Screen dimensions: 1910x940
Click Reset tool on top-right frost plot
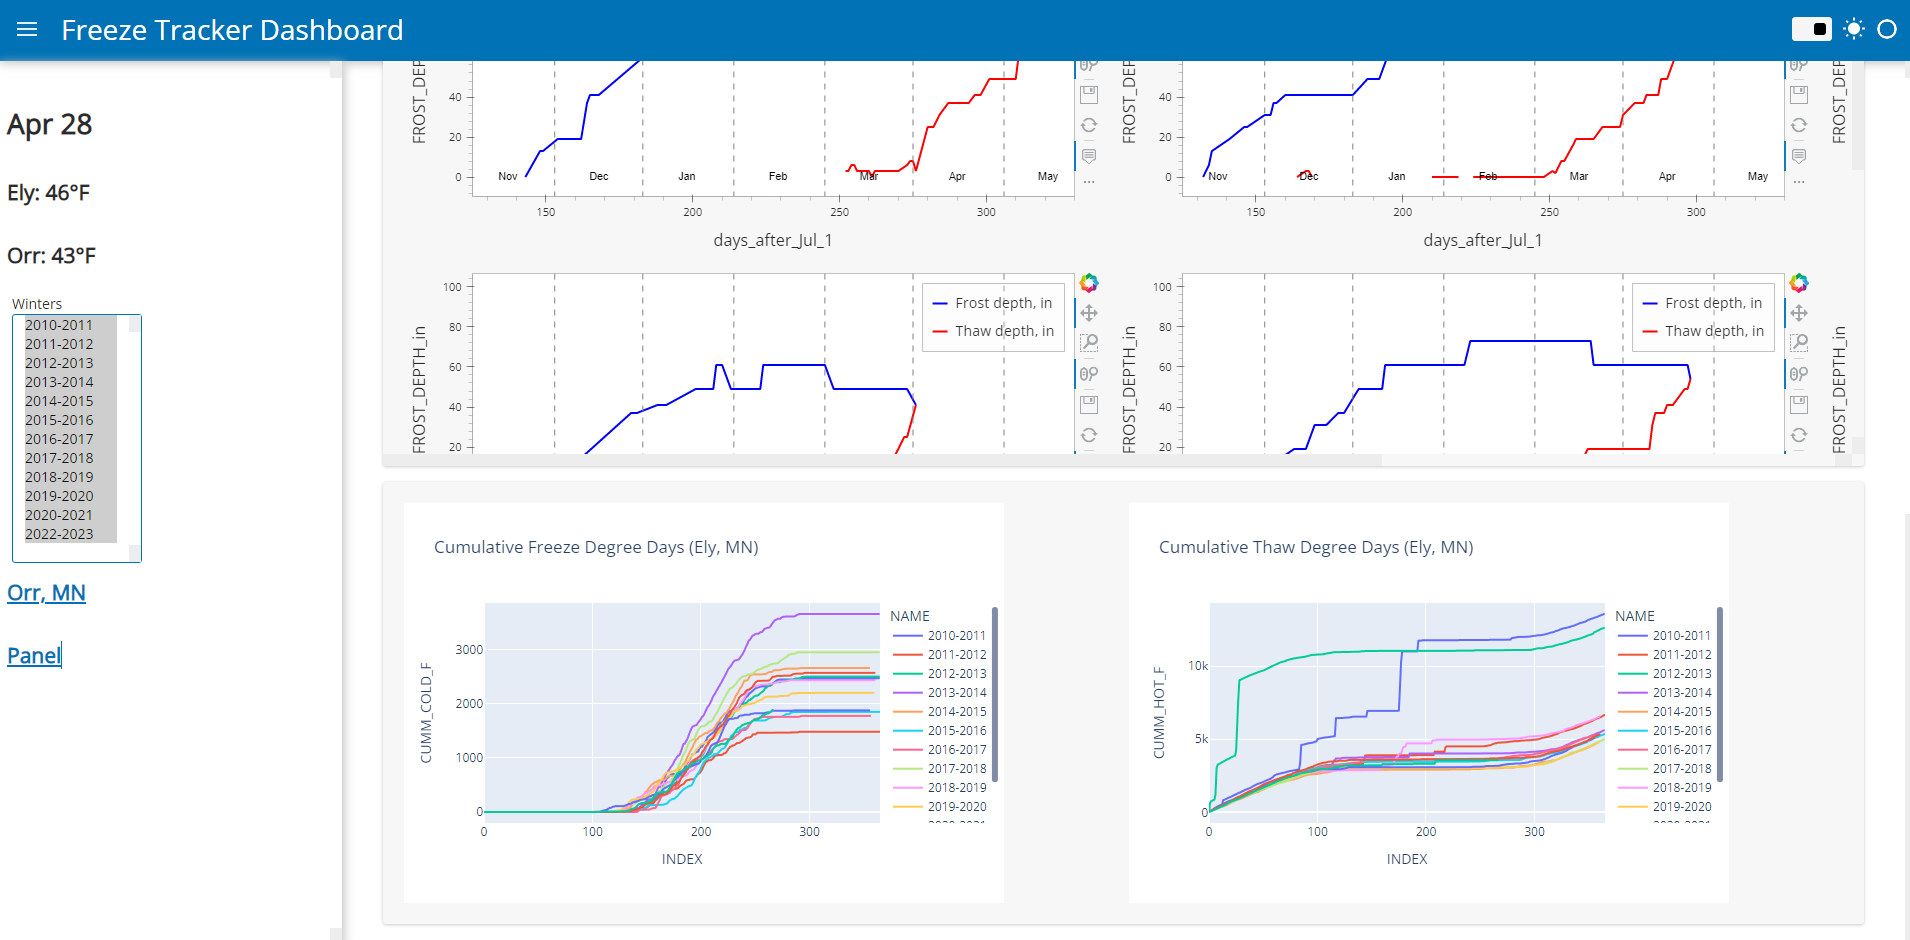1799,125
